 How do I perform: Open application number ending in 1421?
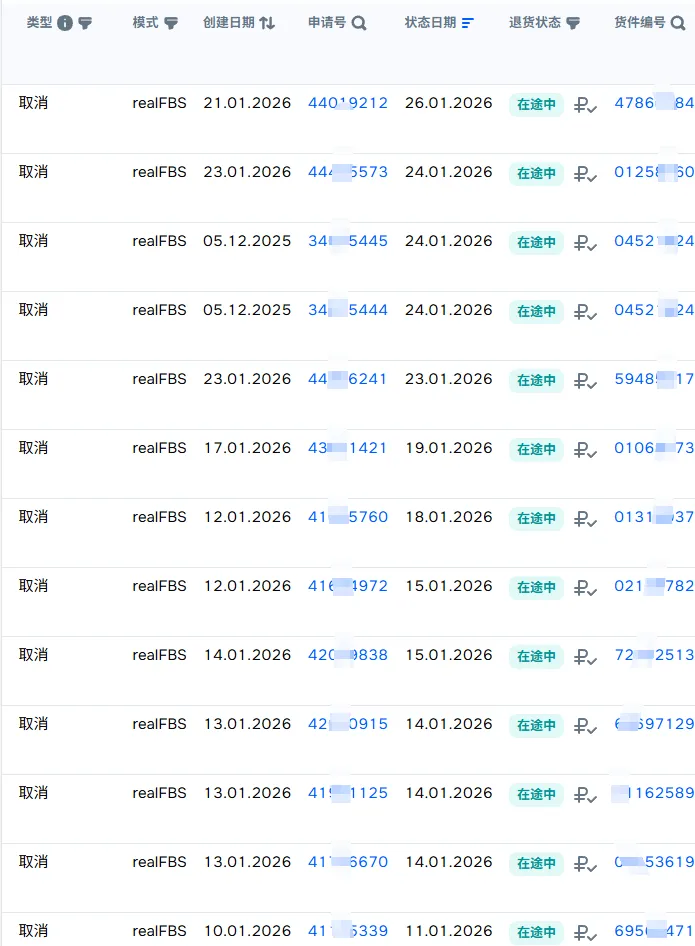(348, 448)
